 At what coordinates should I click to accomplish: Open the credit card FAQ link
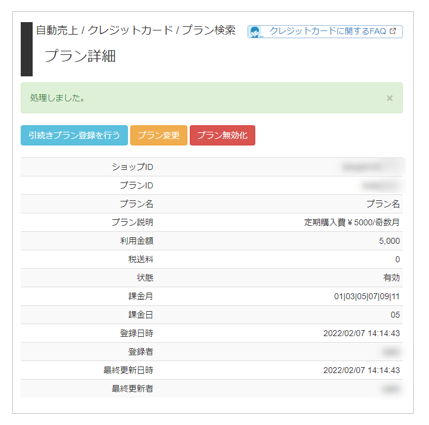[x=325, y=31]
